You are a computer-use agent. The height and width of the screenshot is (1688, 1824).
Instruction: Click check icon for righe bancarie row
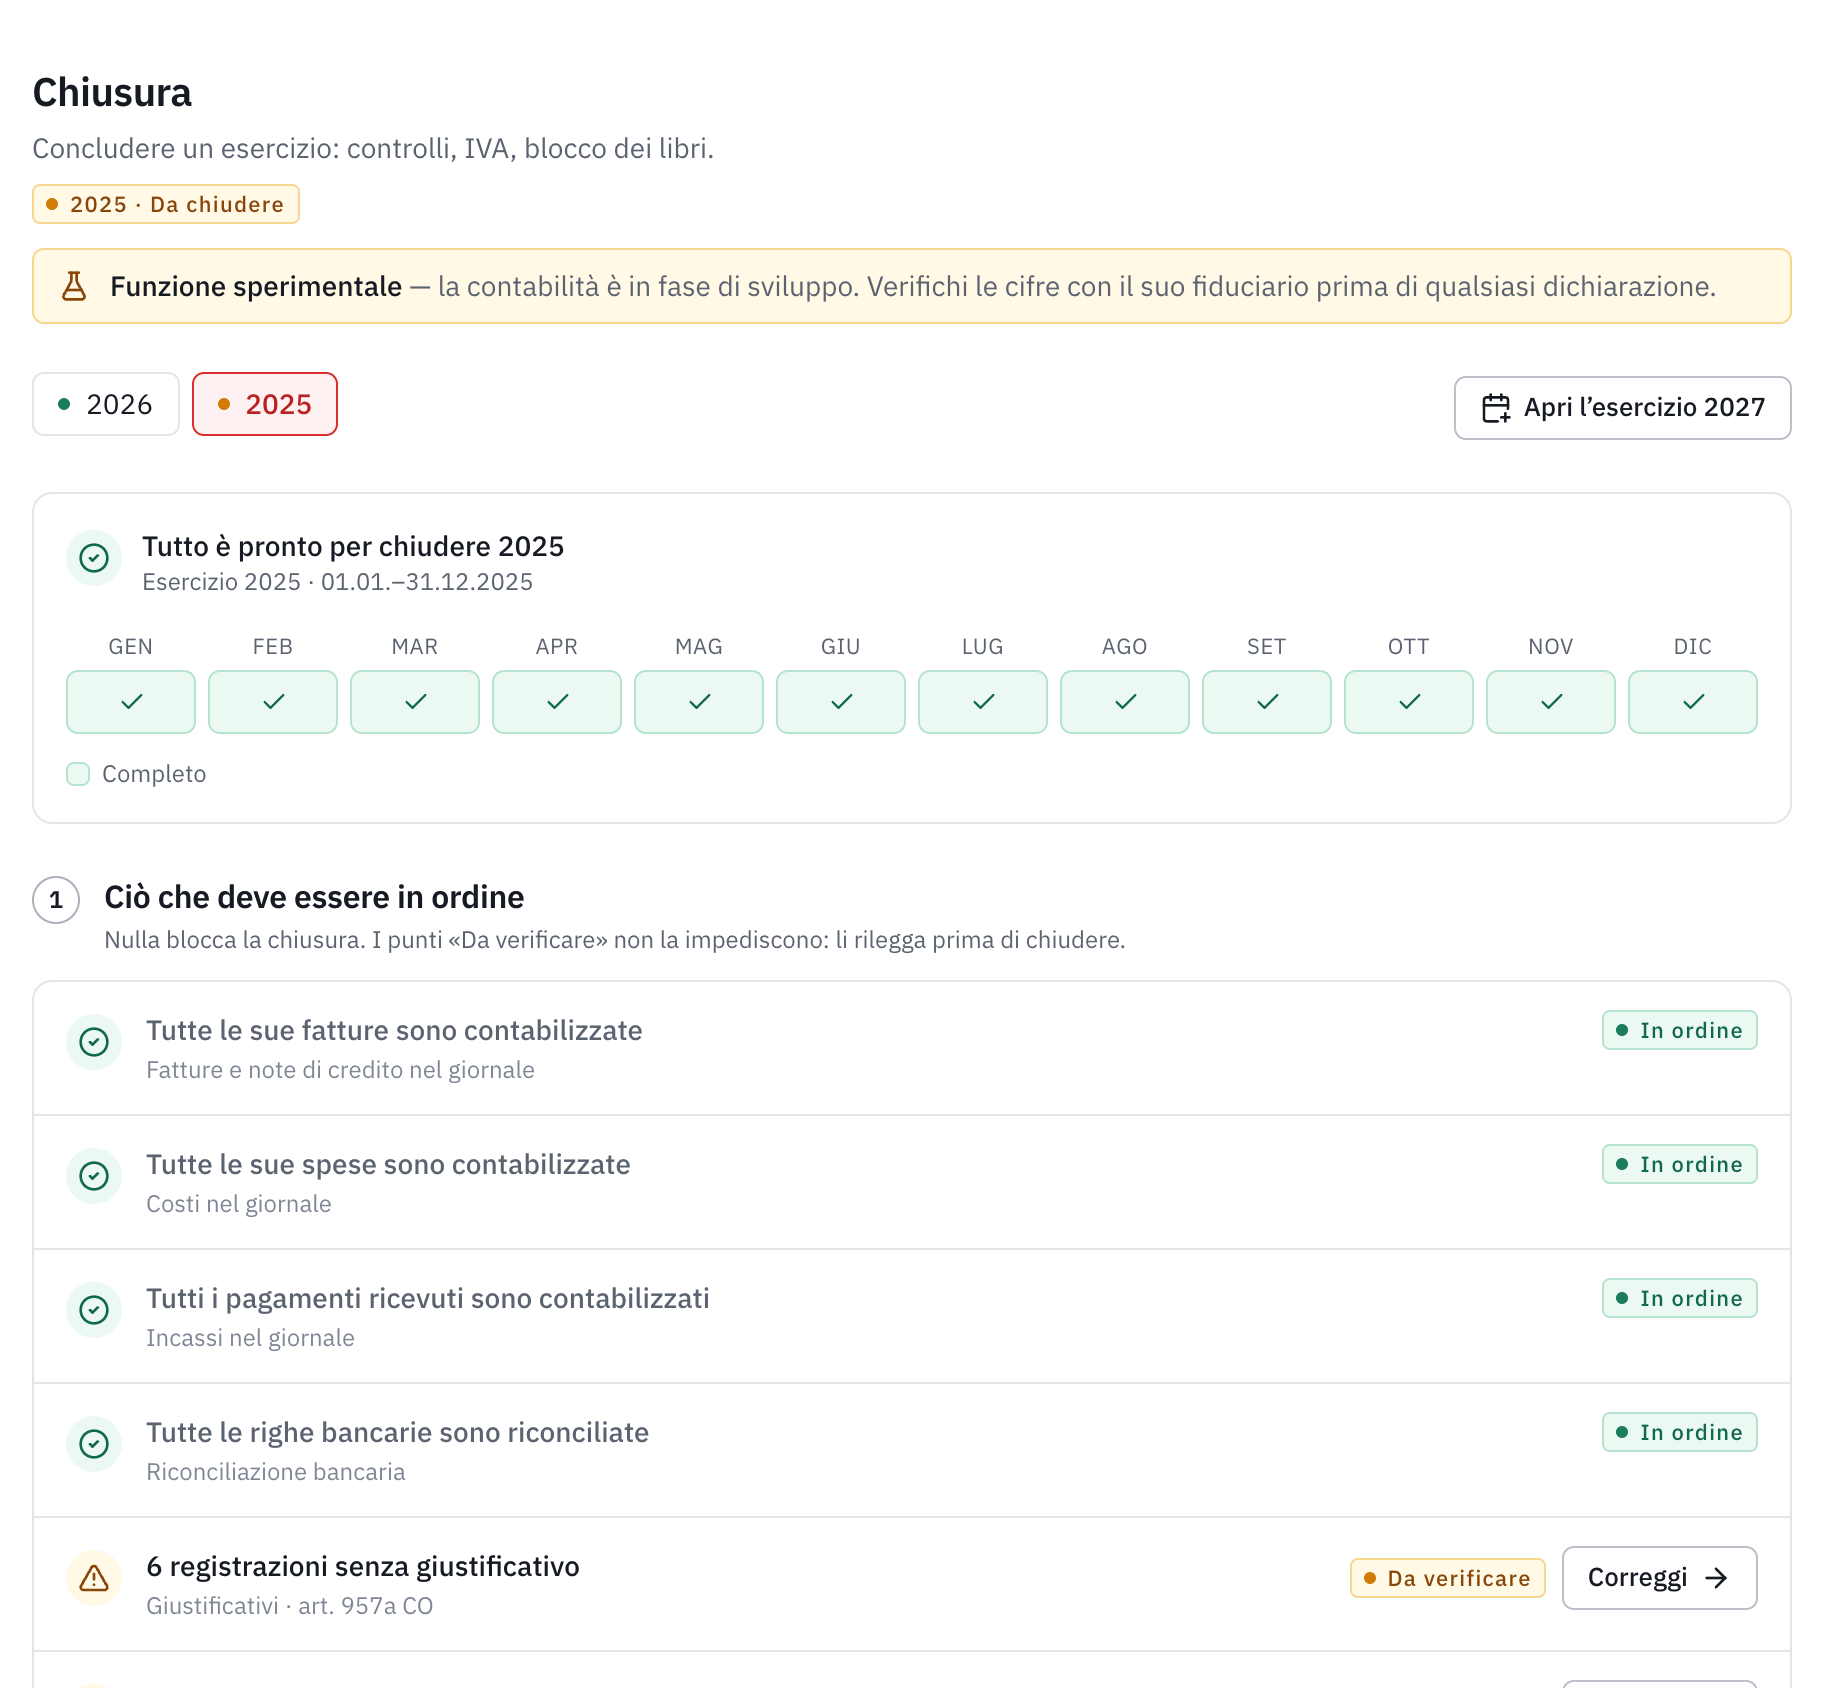click(x=94, y=1444)
